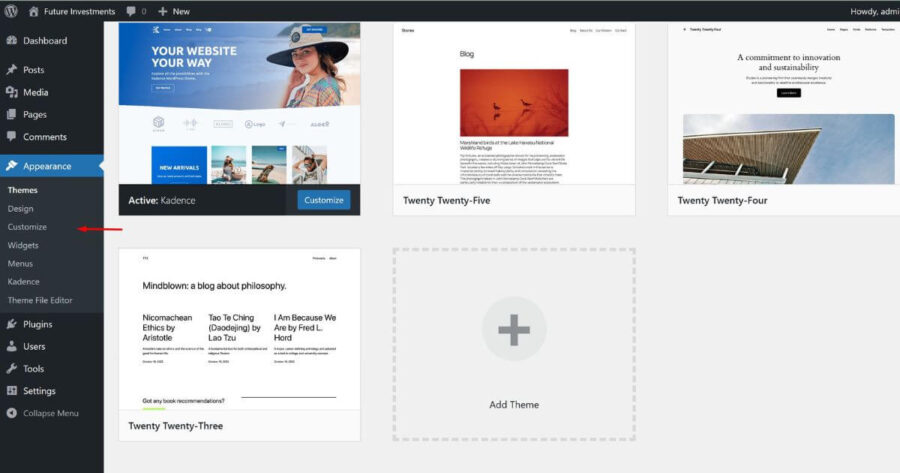Click the large plus icon in Add Theme
The width and height of the screenshot is (900, 473).
tap(514, 329)
